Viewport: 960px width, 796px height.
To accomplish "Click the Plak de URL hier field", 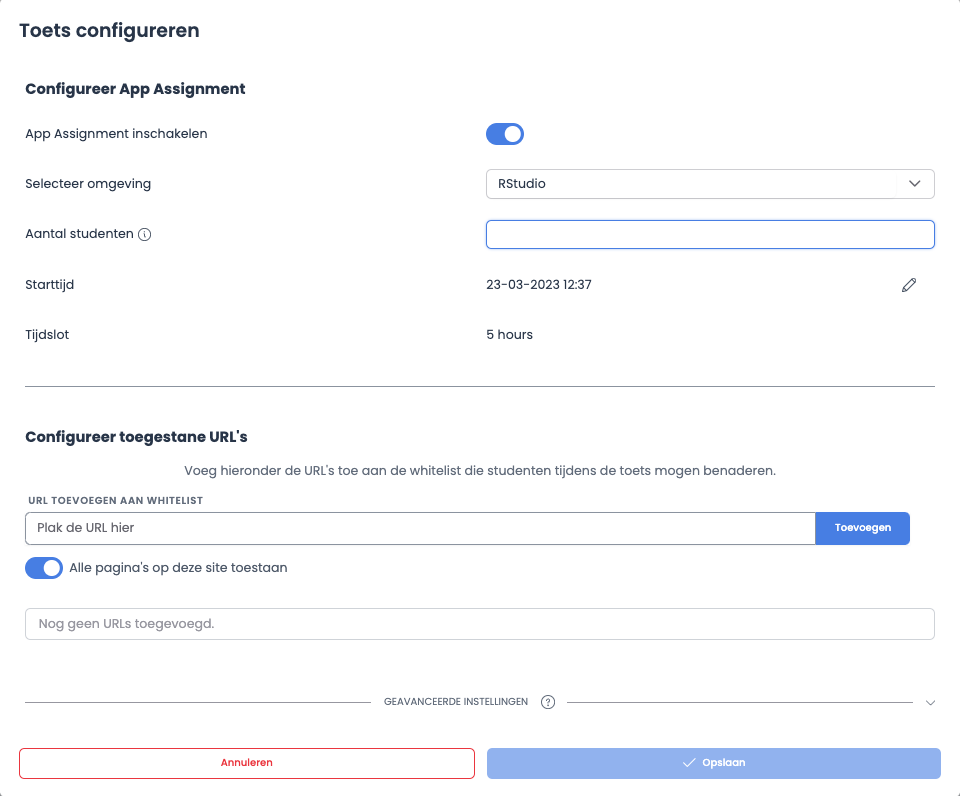I will 420,528.
